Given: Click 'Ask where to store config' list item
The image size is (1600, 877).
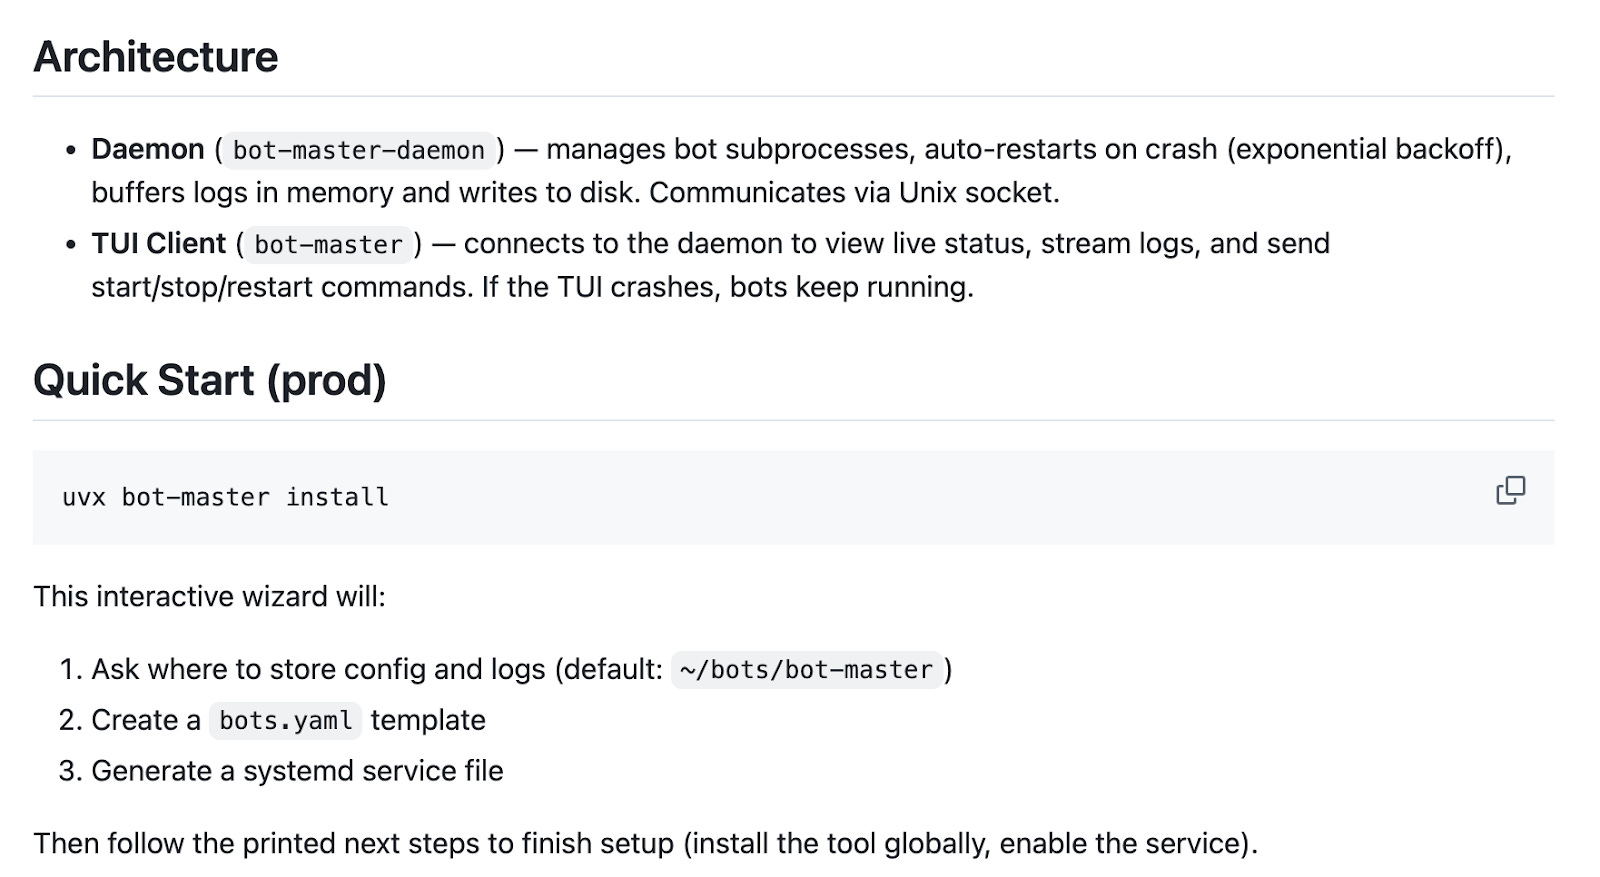Looking at the screenshot, I should pyautogui.click(x=521, y=669).
